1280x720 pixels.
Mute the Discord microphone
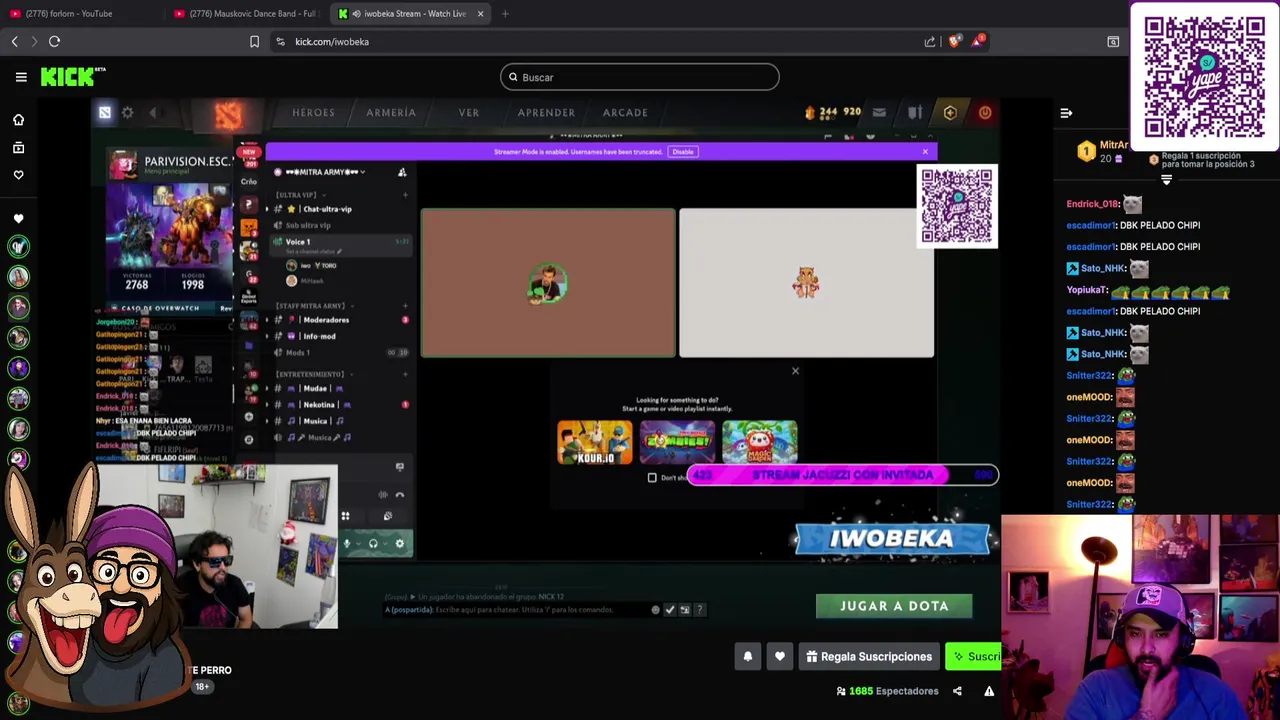[x=347, y=543]
